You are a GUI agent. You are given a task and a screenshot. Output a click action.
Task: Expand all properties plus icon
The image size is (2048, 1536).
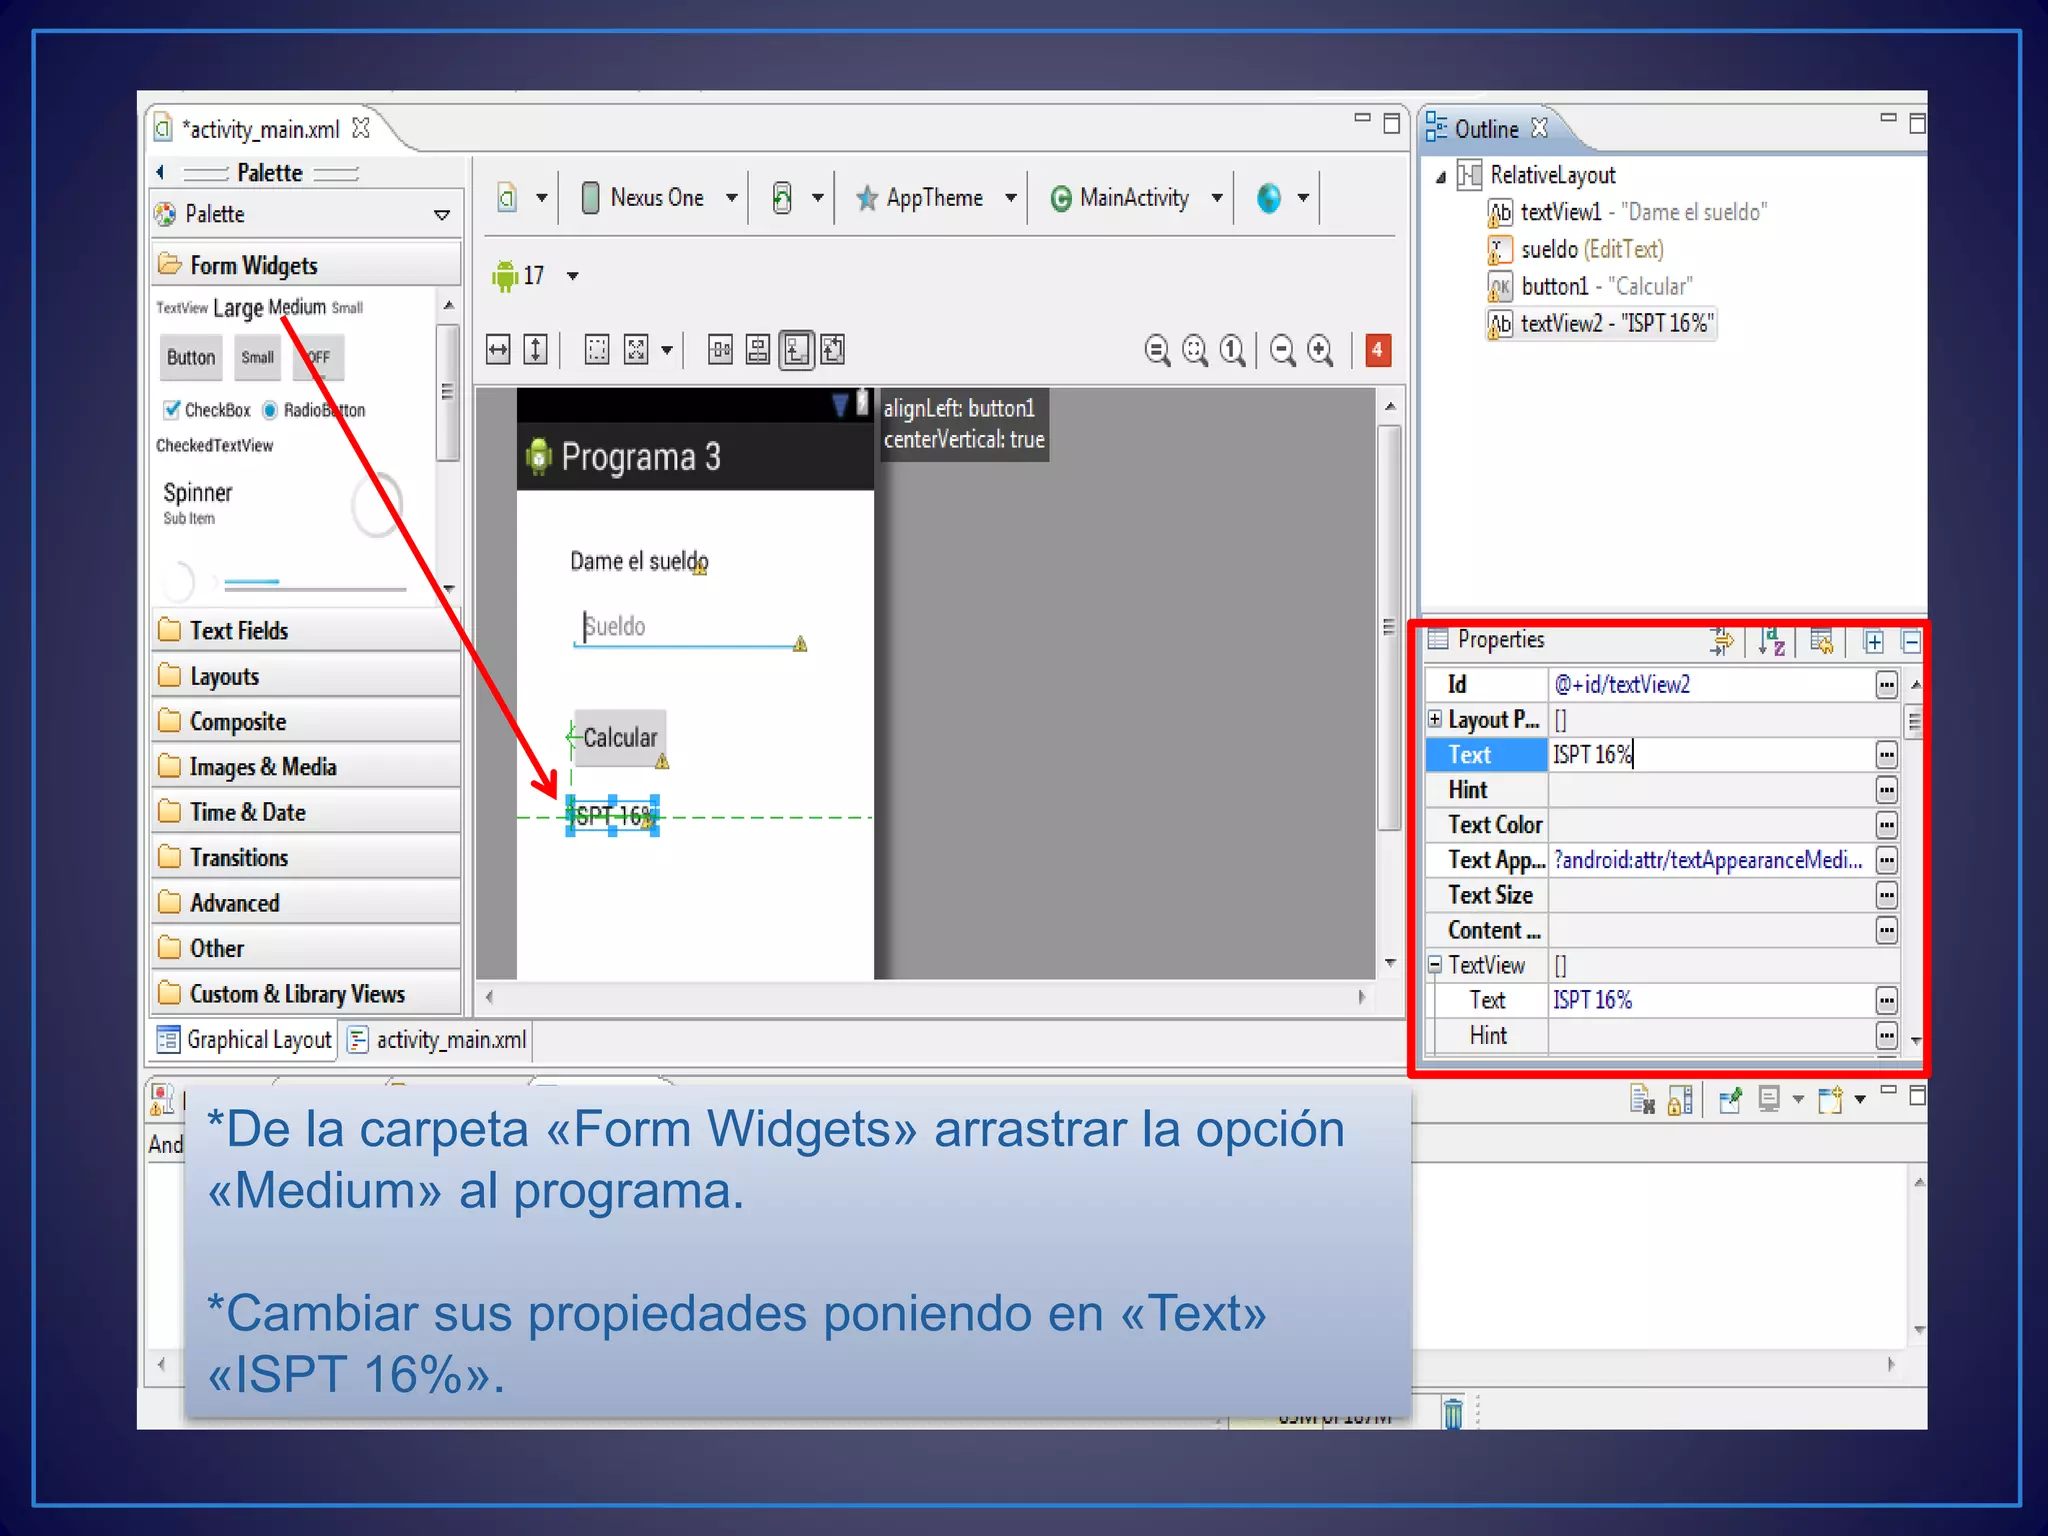(x=1874, y=642)
